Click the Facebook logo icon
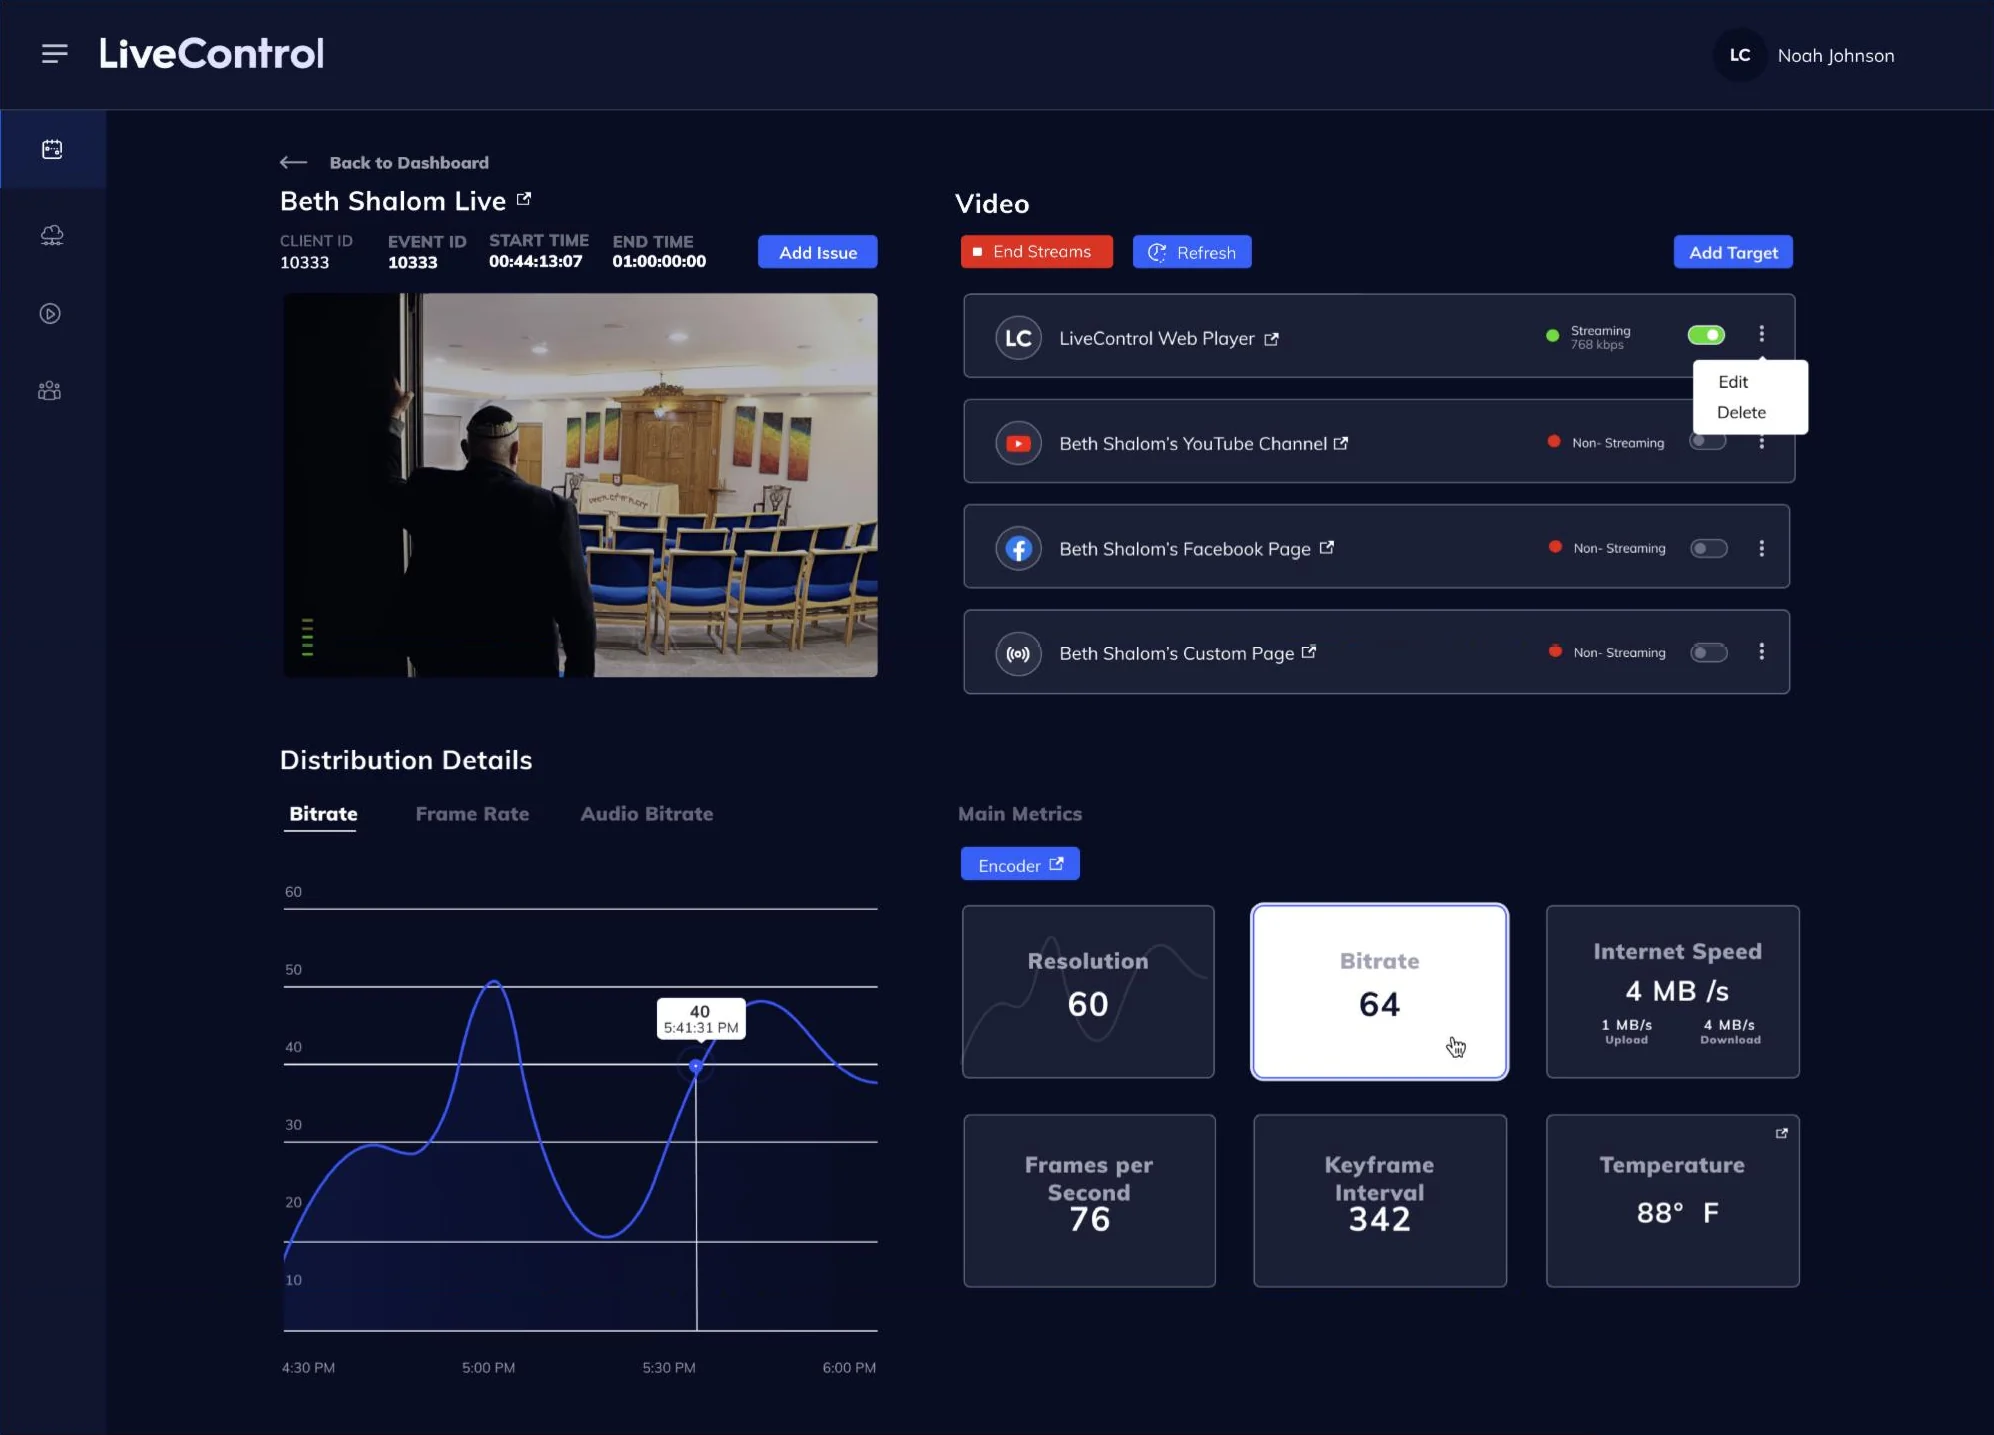Image resolution: width=1994 pixels, height=1435 pixels. (x=1018, y=548)
